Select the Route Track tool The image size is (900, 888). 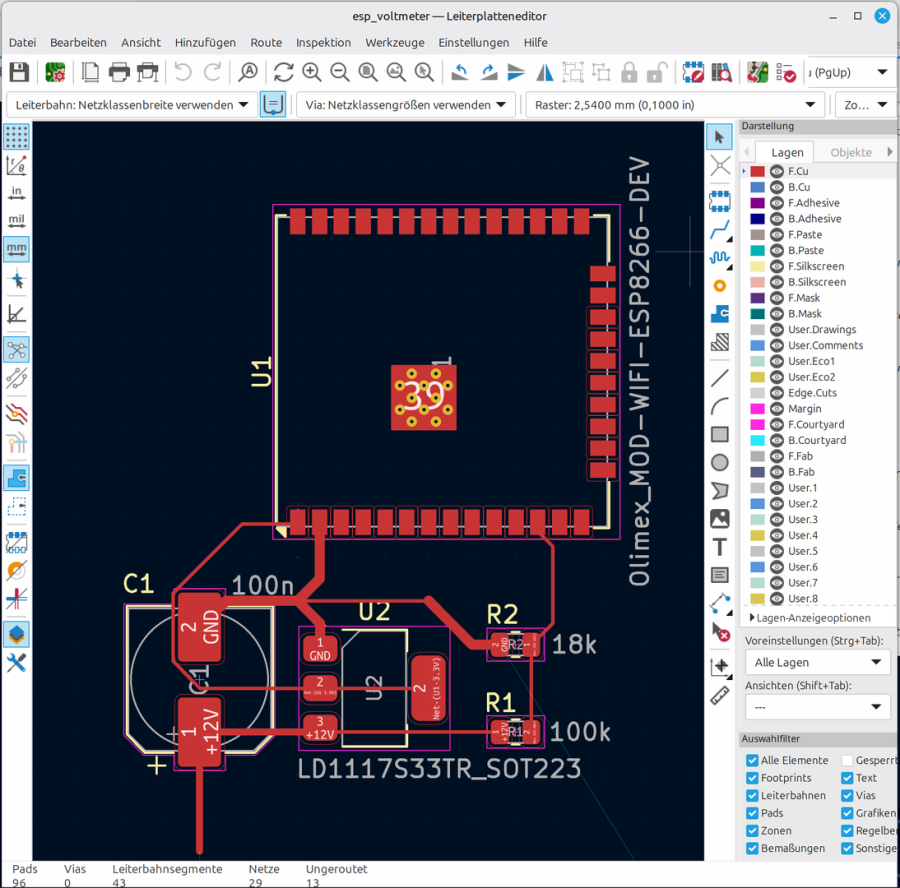[x=719, y=229]
